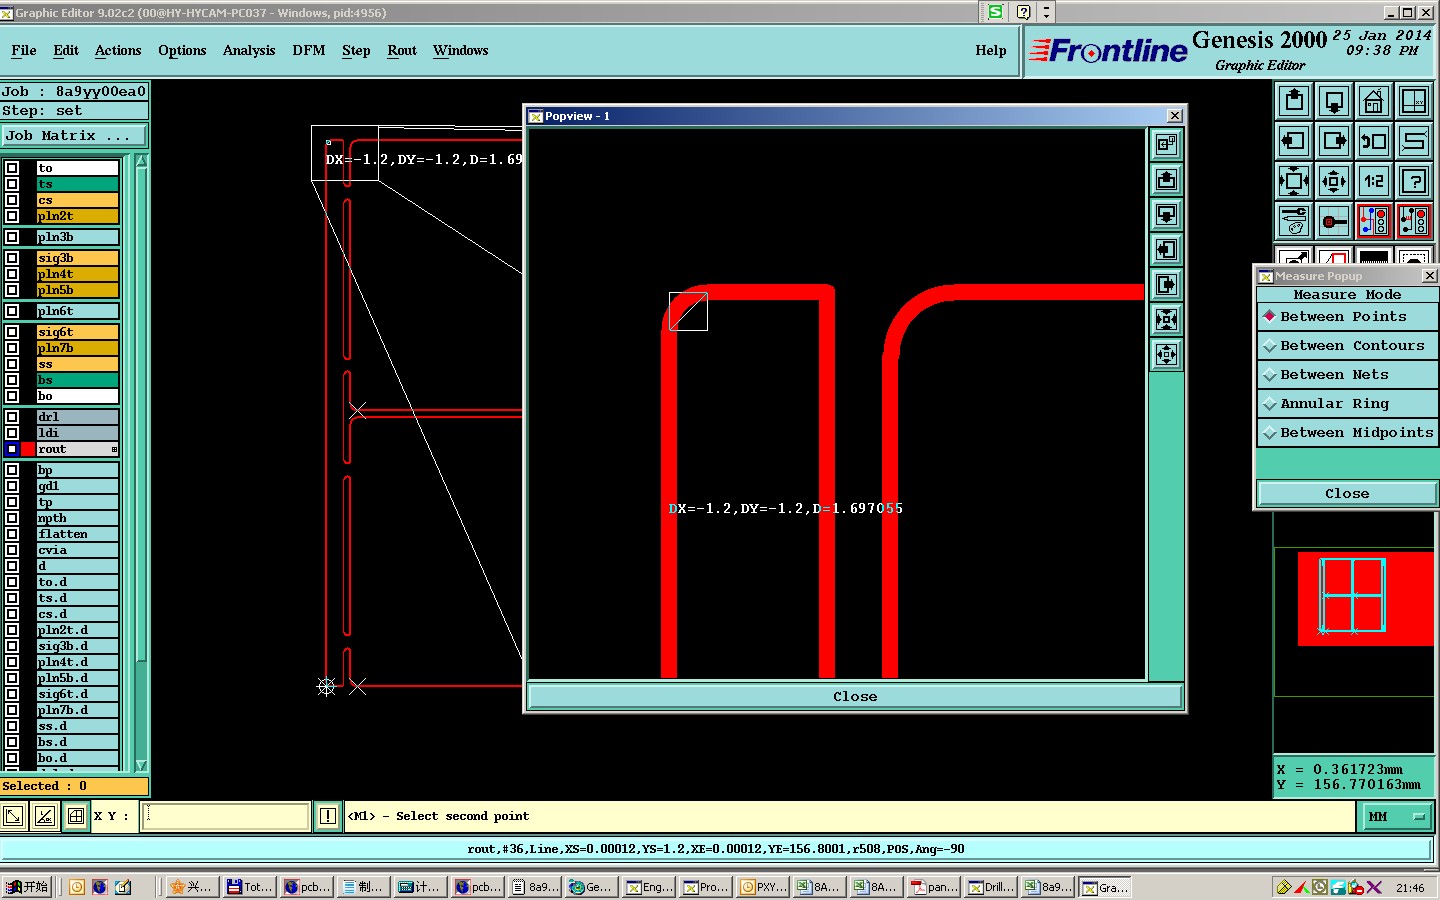Toggle the 'sig6t' layer display checkbox

tap(12, 332)
